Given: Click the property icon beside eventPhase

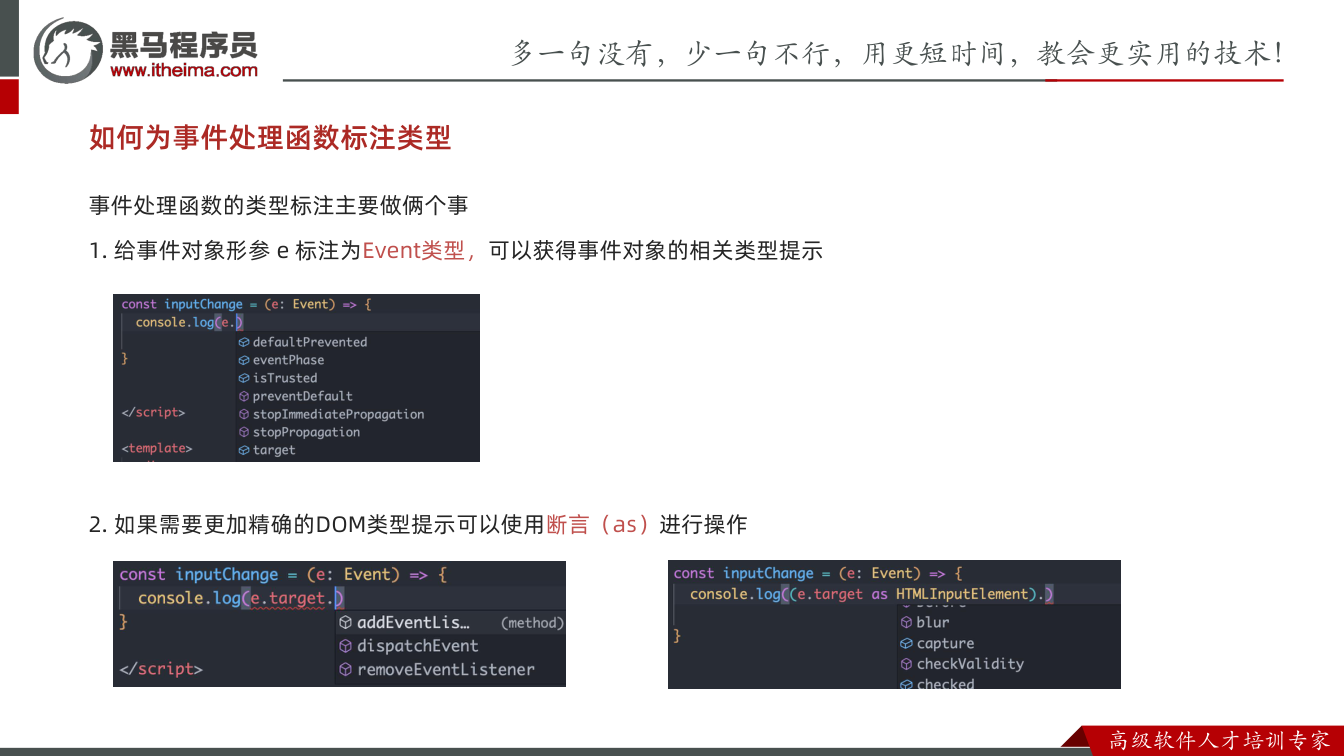Looking at the screenshot, I should (x=244, y=360).
